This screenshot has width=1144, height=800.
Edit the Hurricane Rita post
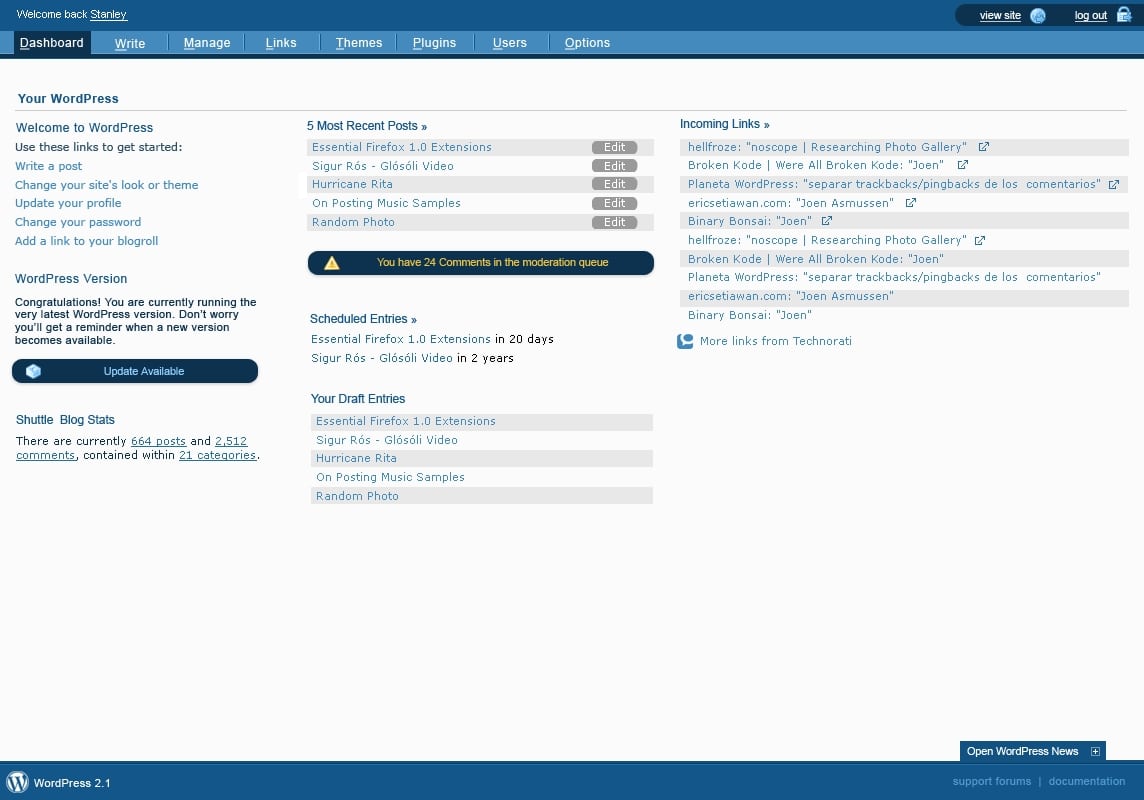(x=614, y=185)
